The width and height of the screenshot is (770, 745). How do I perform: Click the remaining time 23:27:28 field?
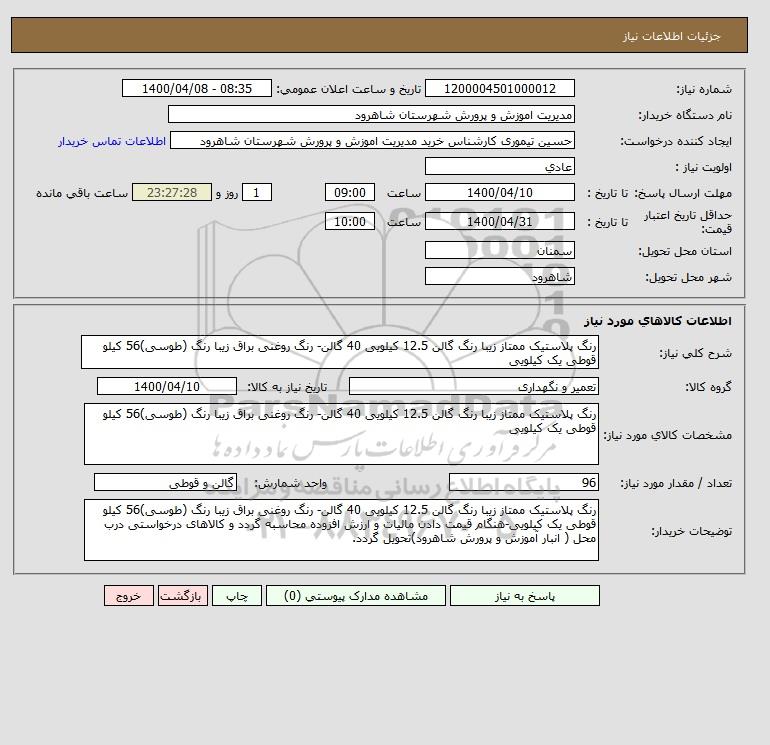click(x=172, y=193)
